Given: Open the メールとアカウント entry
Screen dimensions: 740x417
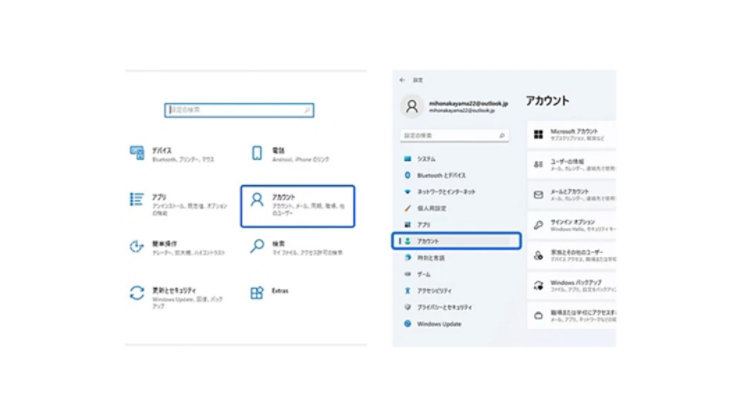Looking at the screenshot, I should click(571, 194).
